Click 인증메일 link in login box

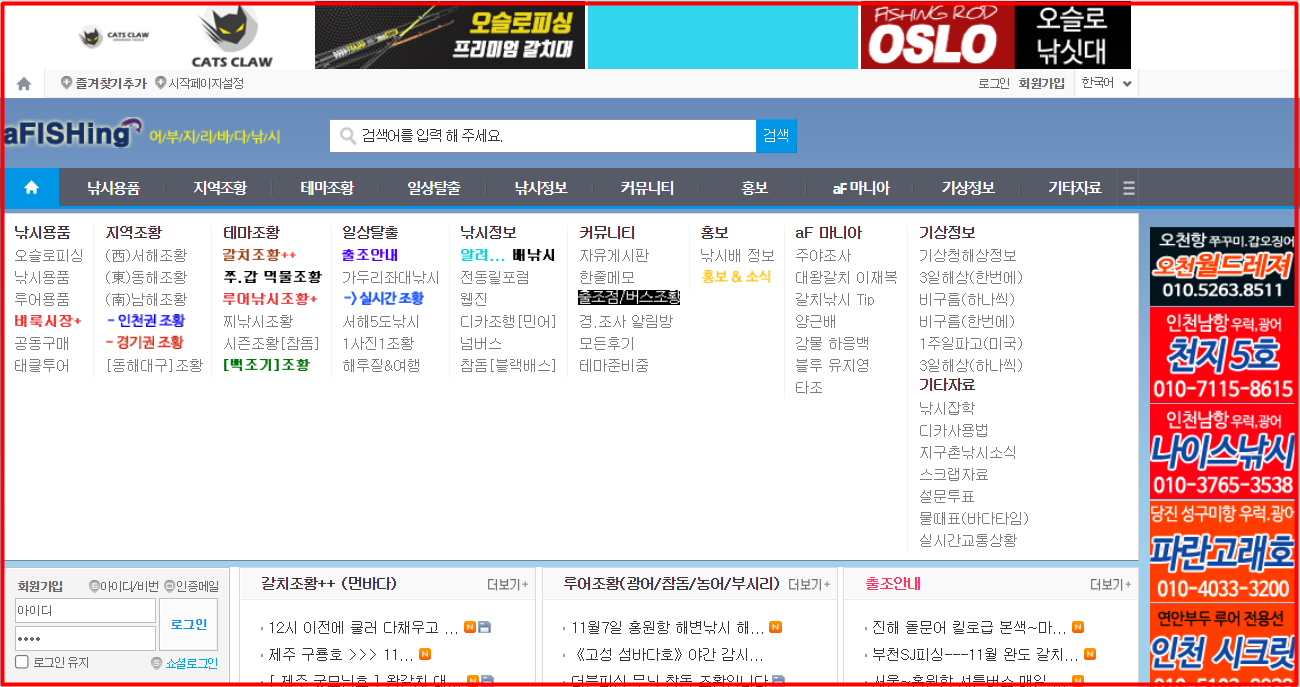click(191, 586)
